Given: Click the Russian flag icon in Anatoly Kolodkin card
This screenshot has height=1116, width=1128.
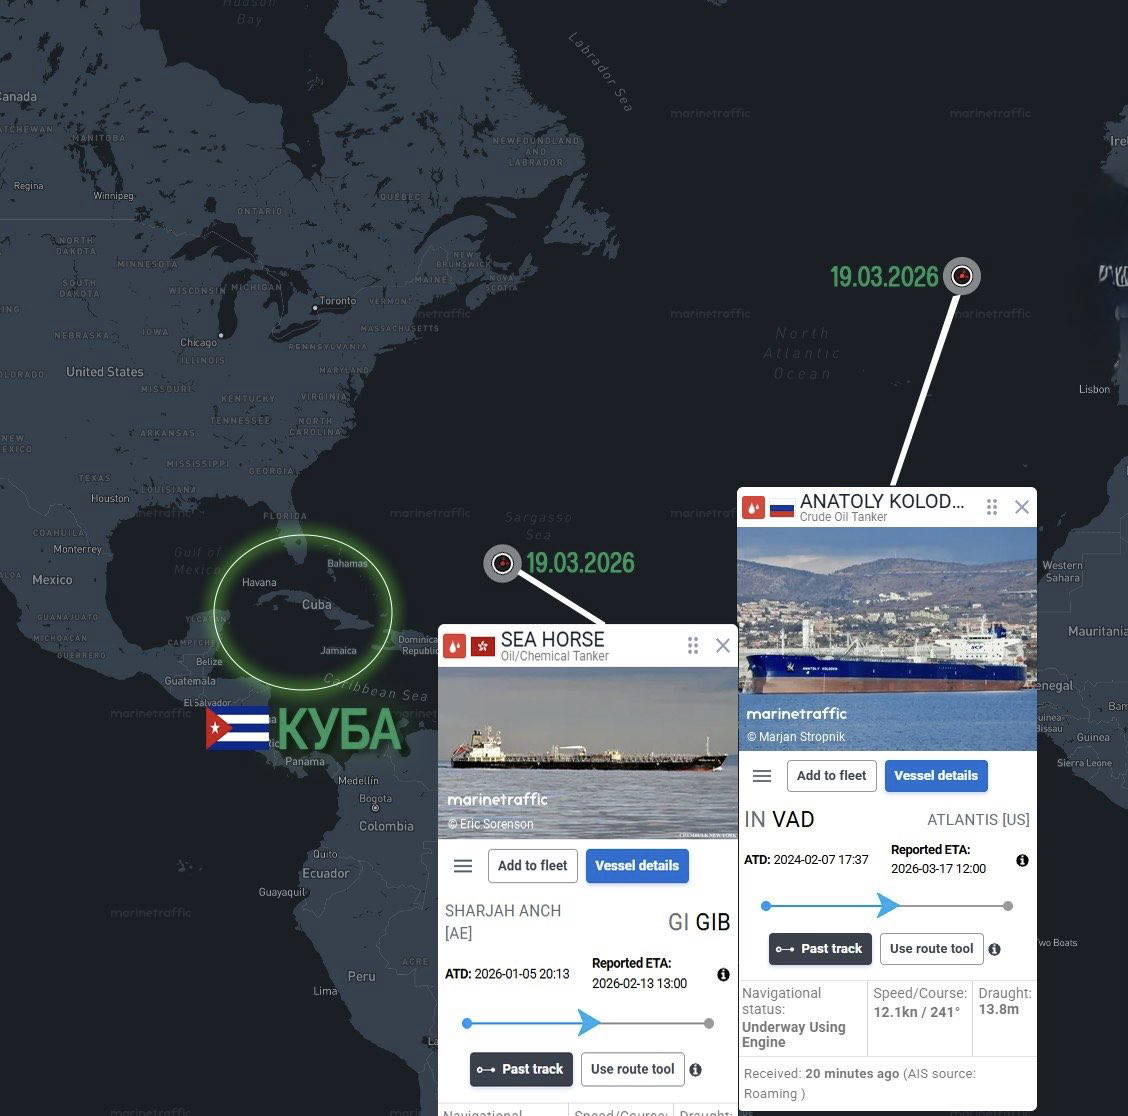Looking at the screenshot, I should tap(781, 509).
